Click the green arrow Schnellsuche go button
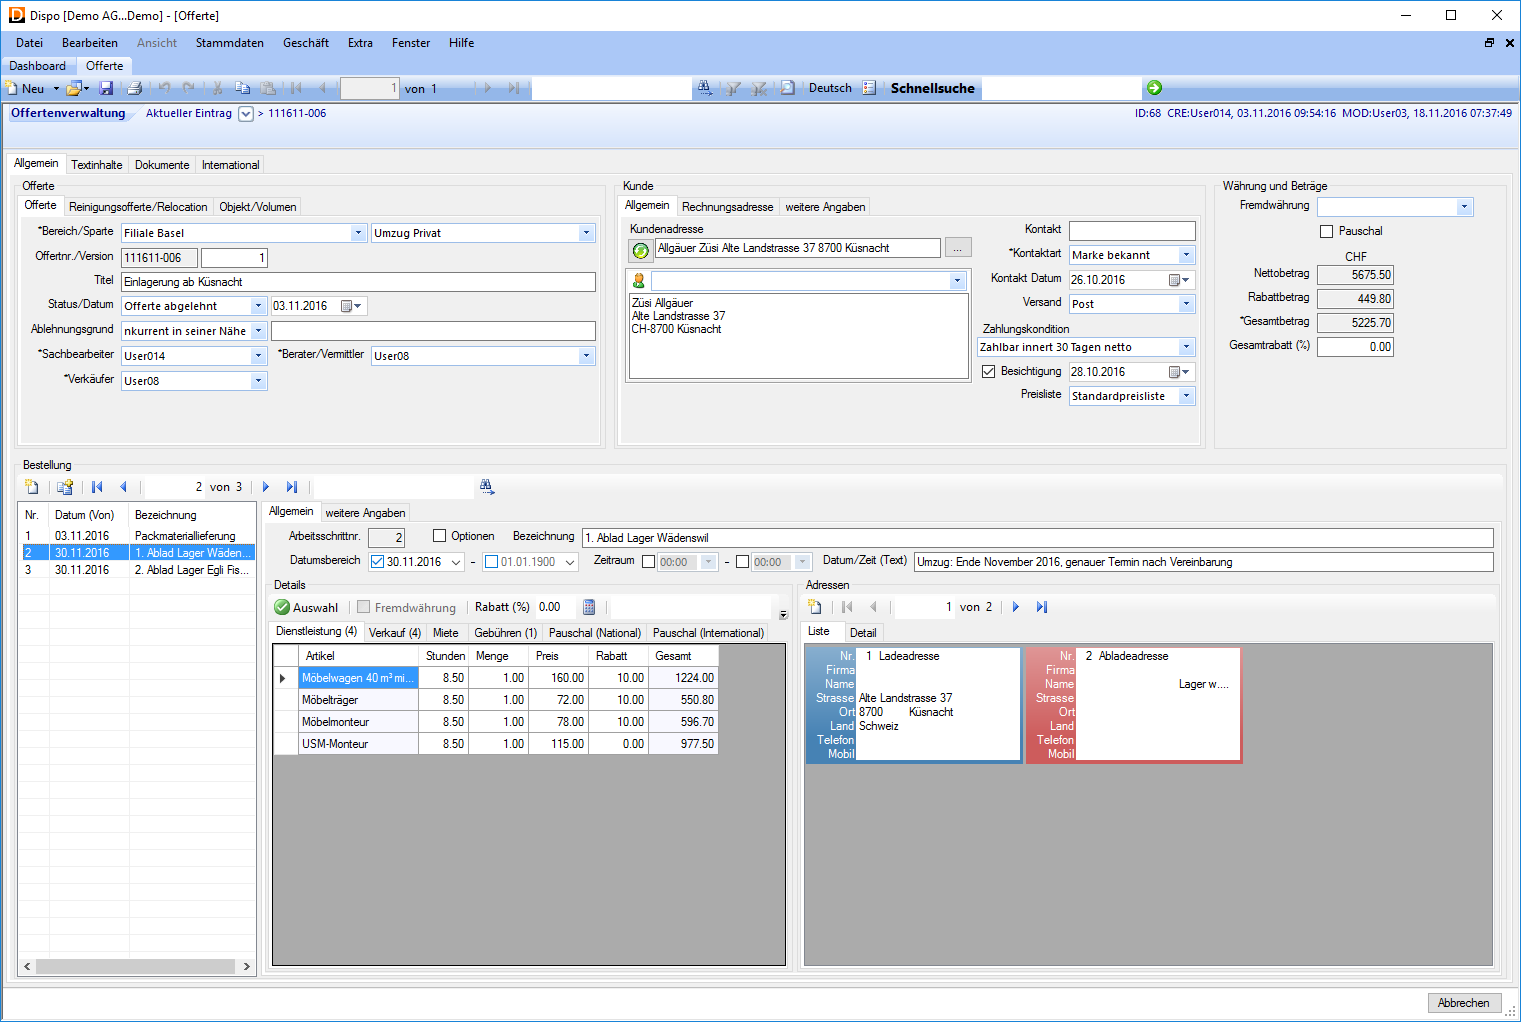Viewport: 1521px width, 1022px height. tap(1154, 88)
